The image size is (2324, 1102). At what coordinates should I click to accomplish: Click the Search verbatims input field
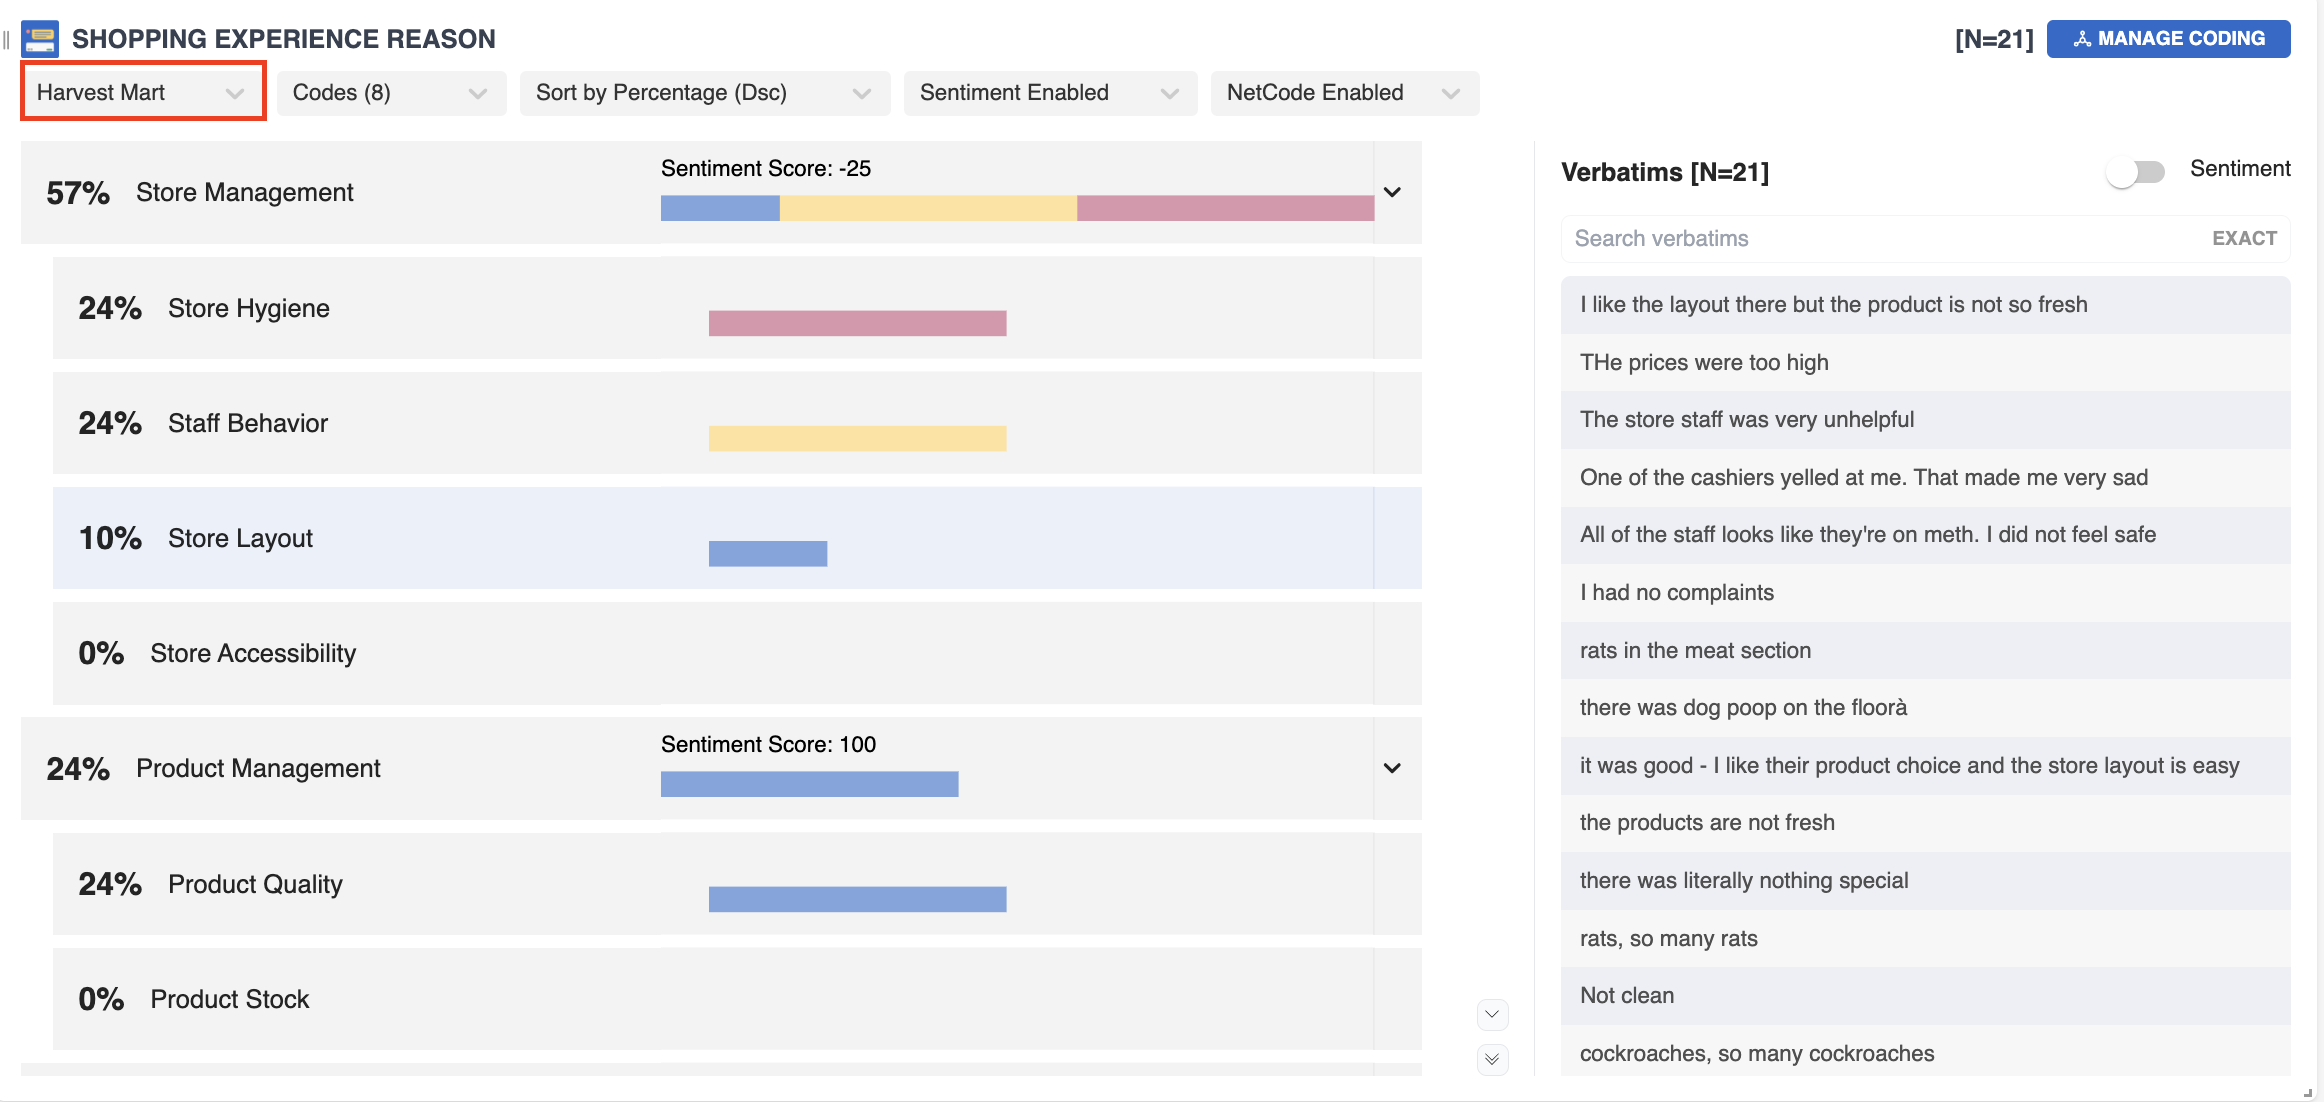click(x=1880, y=239)
